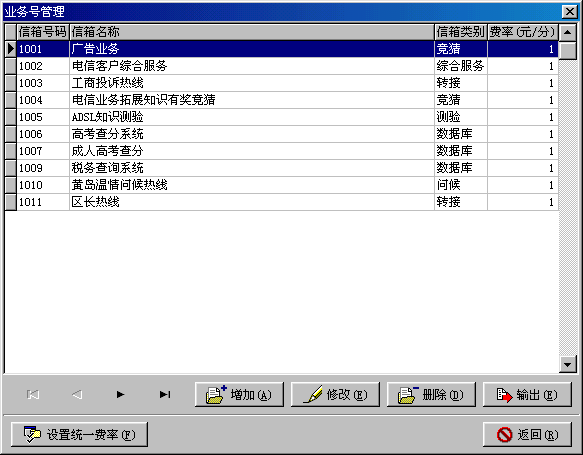Jump to the last record arrow
The width and height of the screenshot is (583, 455).
point(165,394)
